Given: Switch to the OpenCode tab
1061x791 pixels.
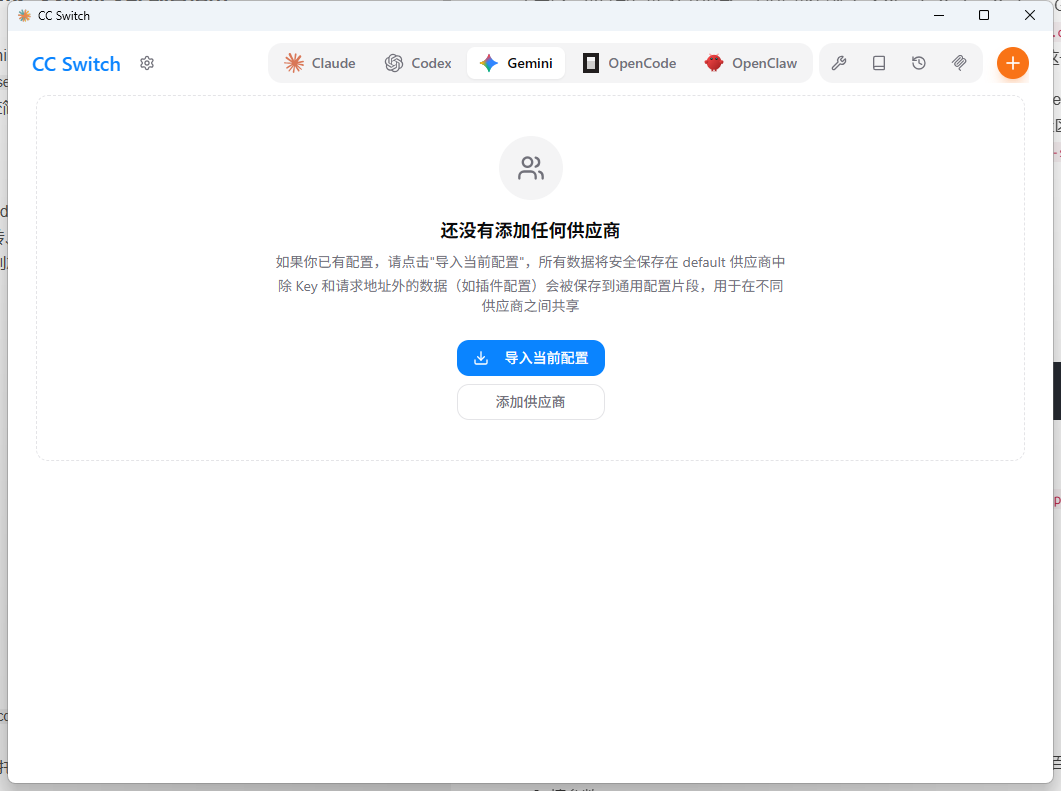Looking at the screenshot, I should pos(630,62).
